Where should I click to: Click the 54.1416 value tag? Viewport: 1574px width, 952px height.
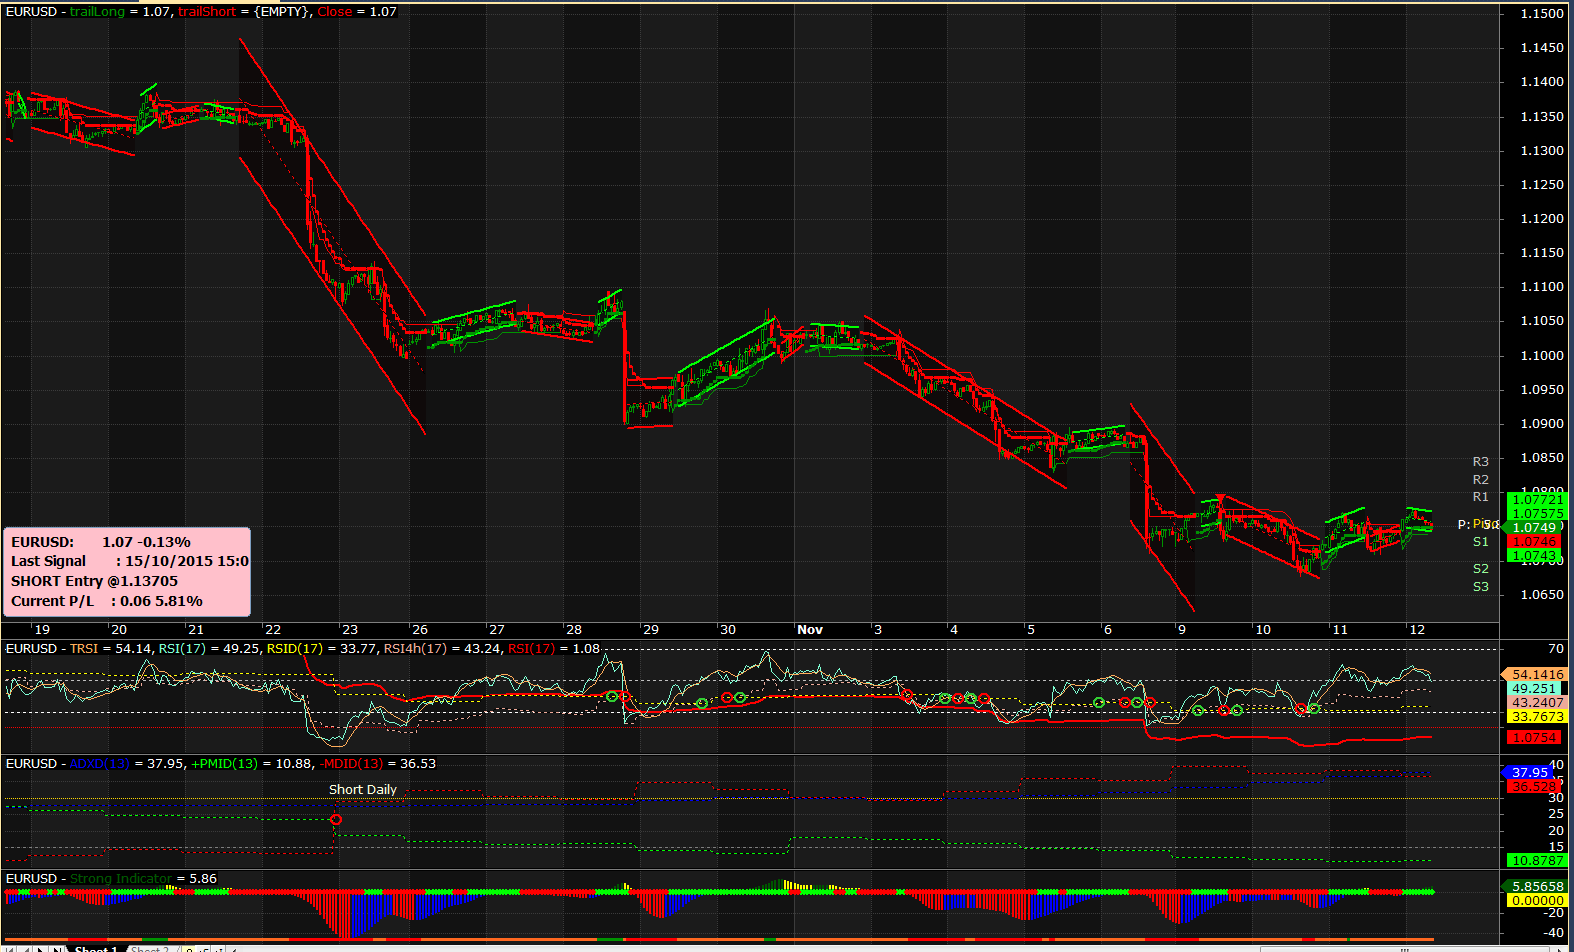click(1536, 674)
